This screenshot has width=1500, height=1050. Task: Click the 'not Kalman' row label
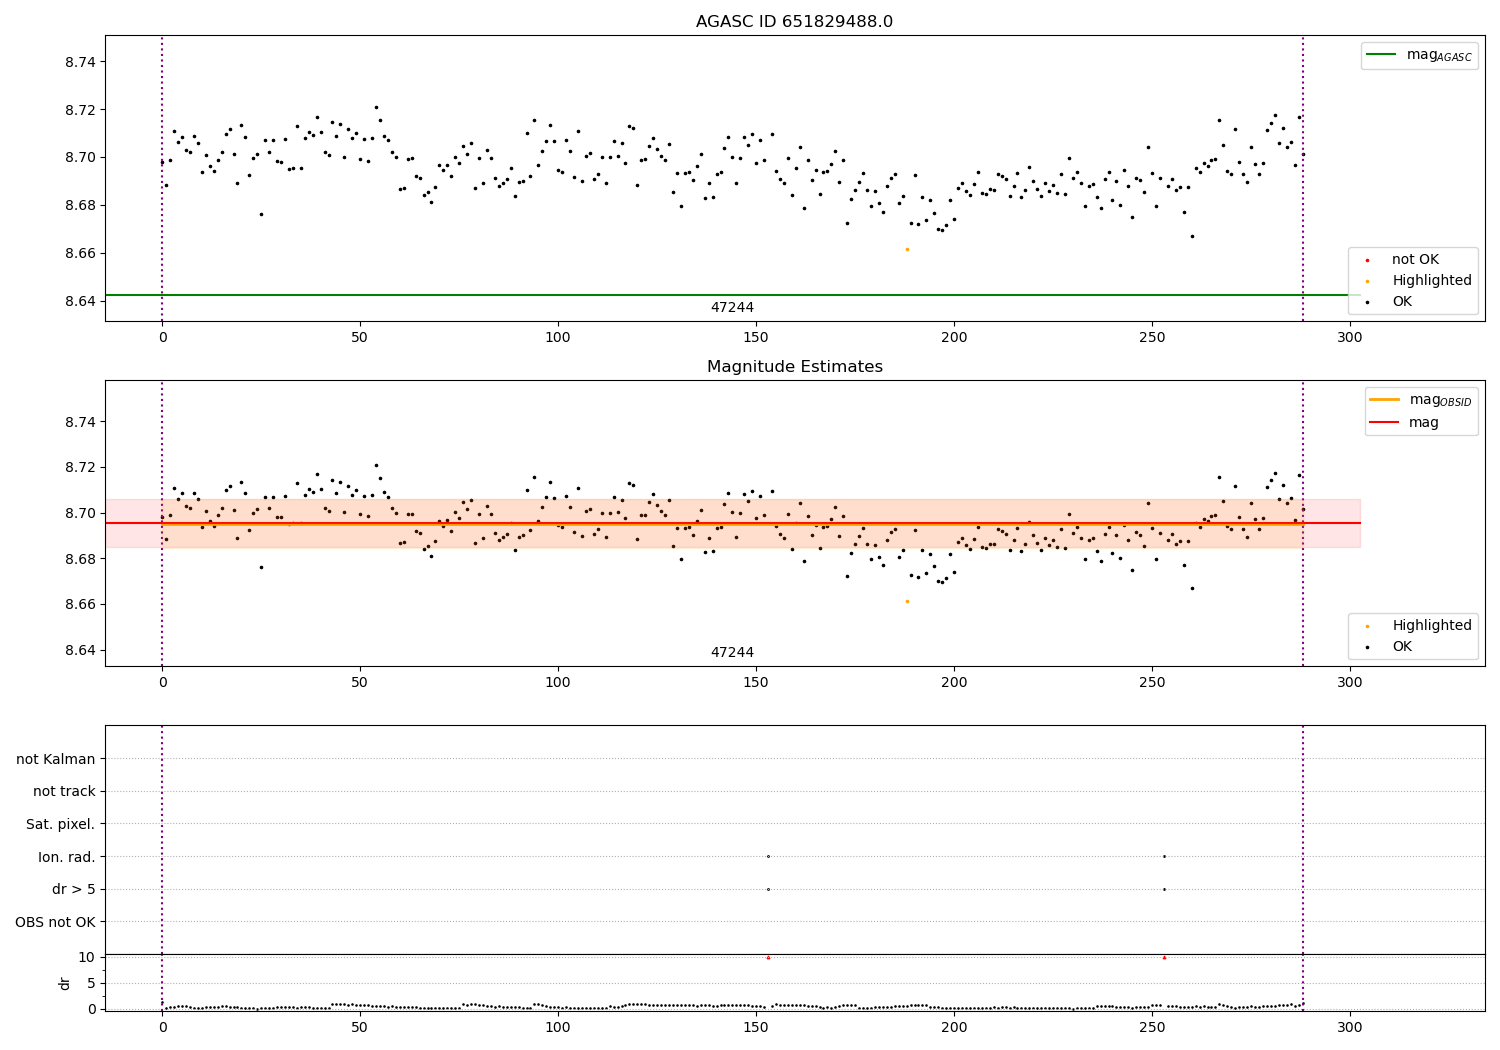click(x=56, y=759)
